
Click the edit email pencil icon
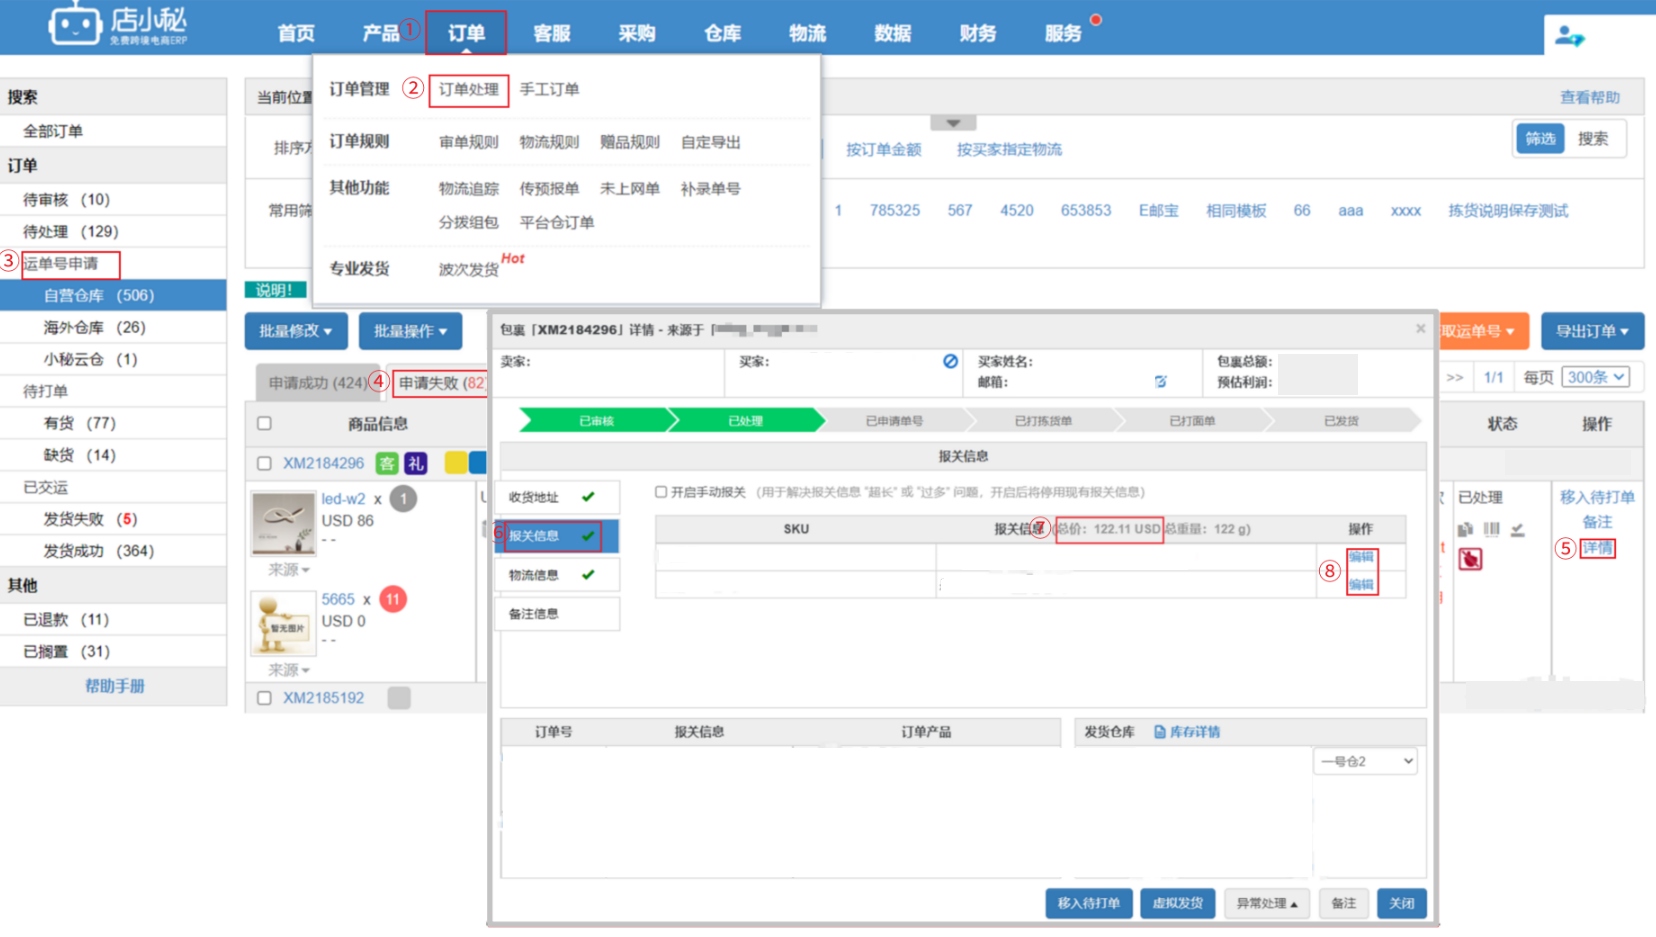1160,382
